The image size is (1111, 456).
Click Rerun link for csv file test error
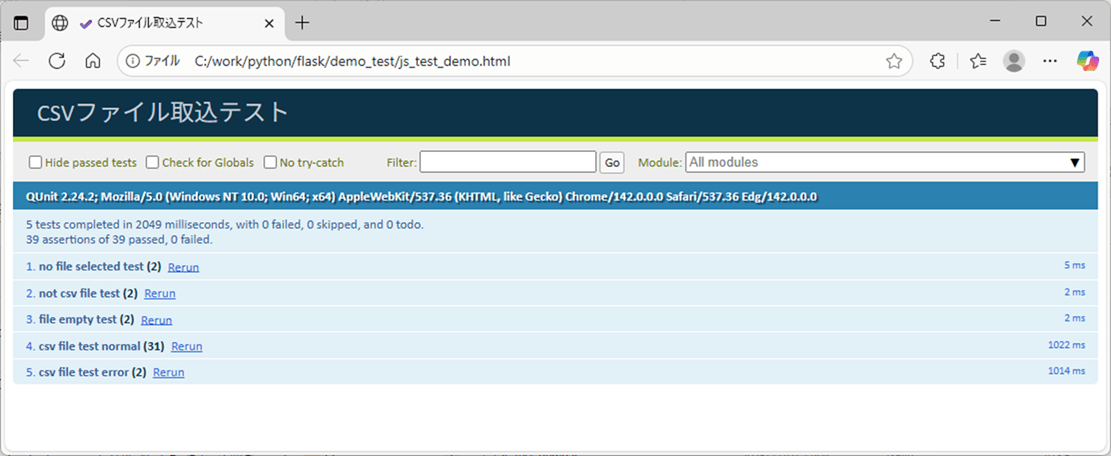tap(168, 372)
